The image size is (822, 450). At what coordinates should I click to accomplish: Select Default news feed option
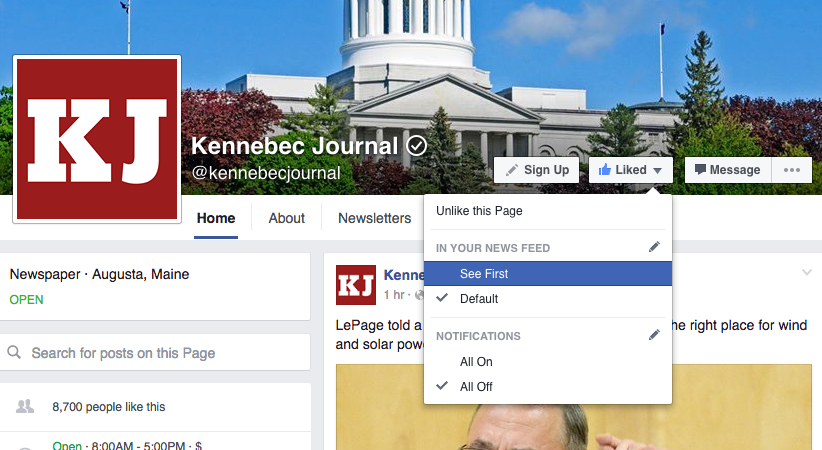pos(479,299)
